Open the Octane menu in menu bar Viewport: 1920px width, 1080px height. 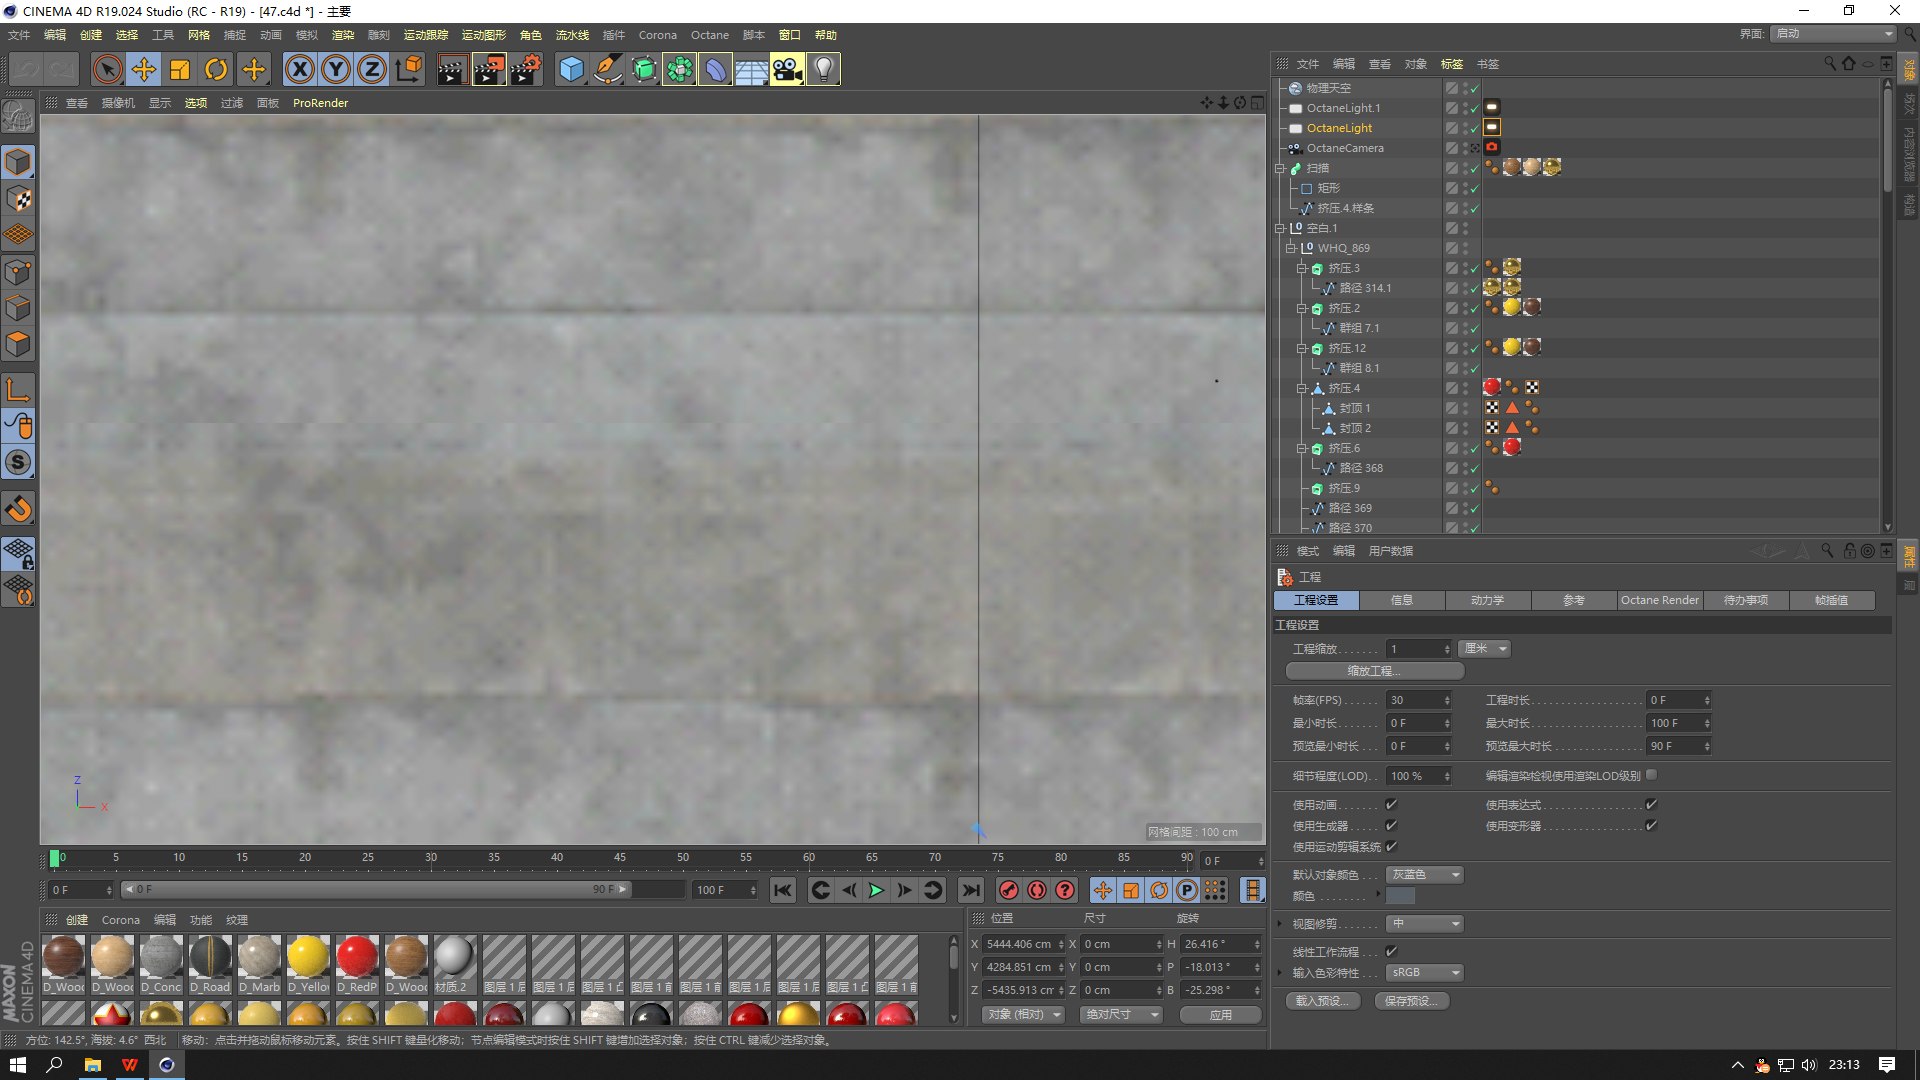[710, 35]
